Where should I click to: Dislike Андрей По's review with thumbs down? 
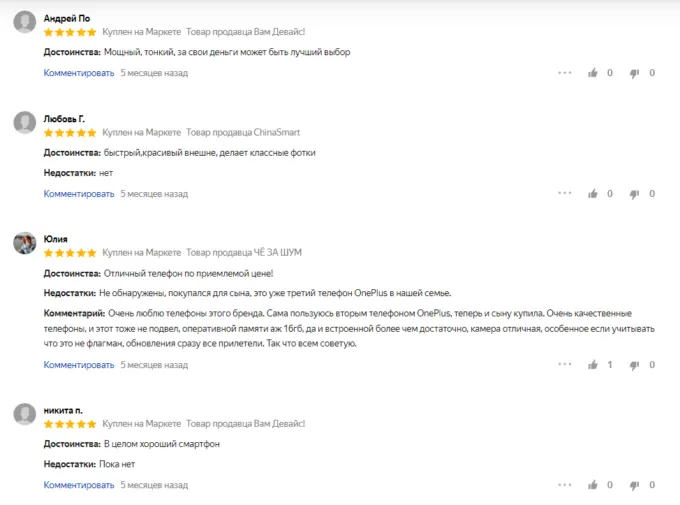pos(634,73)
